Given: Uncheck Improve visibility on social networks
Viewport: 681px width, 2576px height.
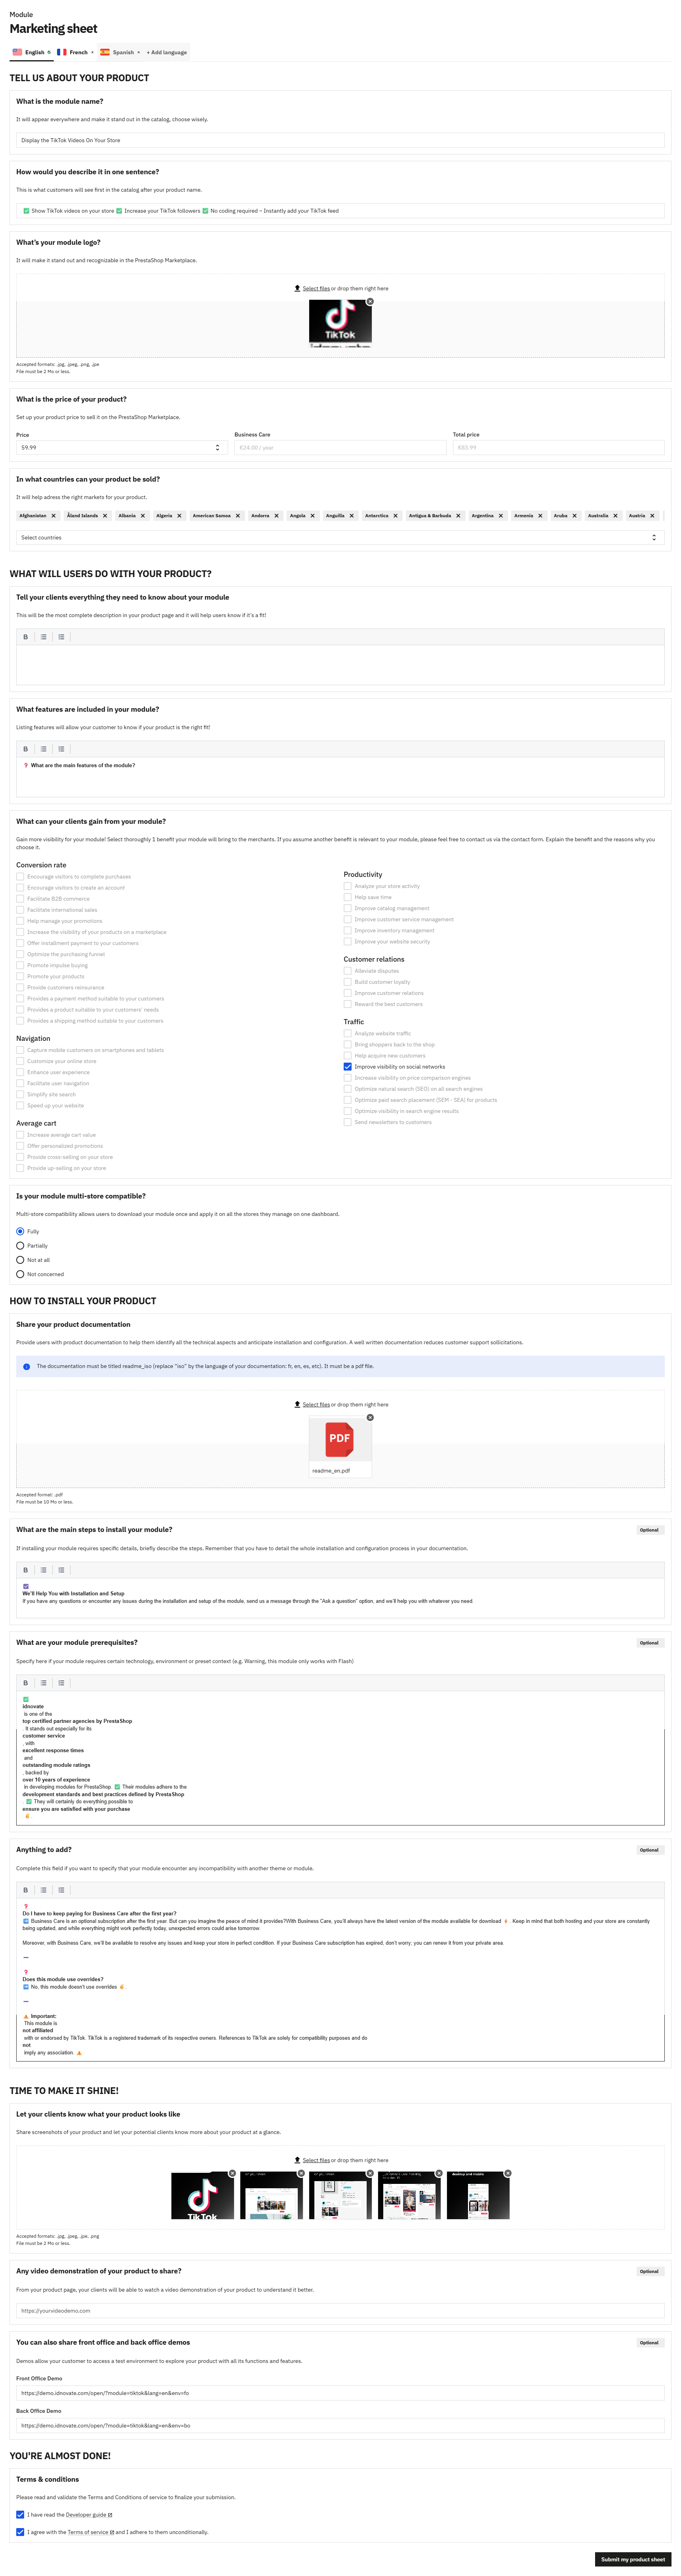Looking at the screenshot, I should (x=348, y=1067).
